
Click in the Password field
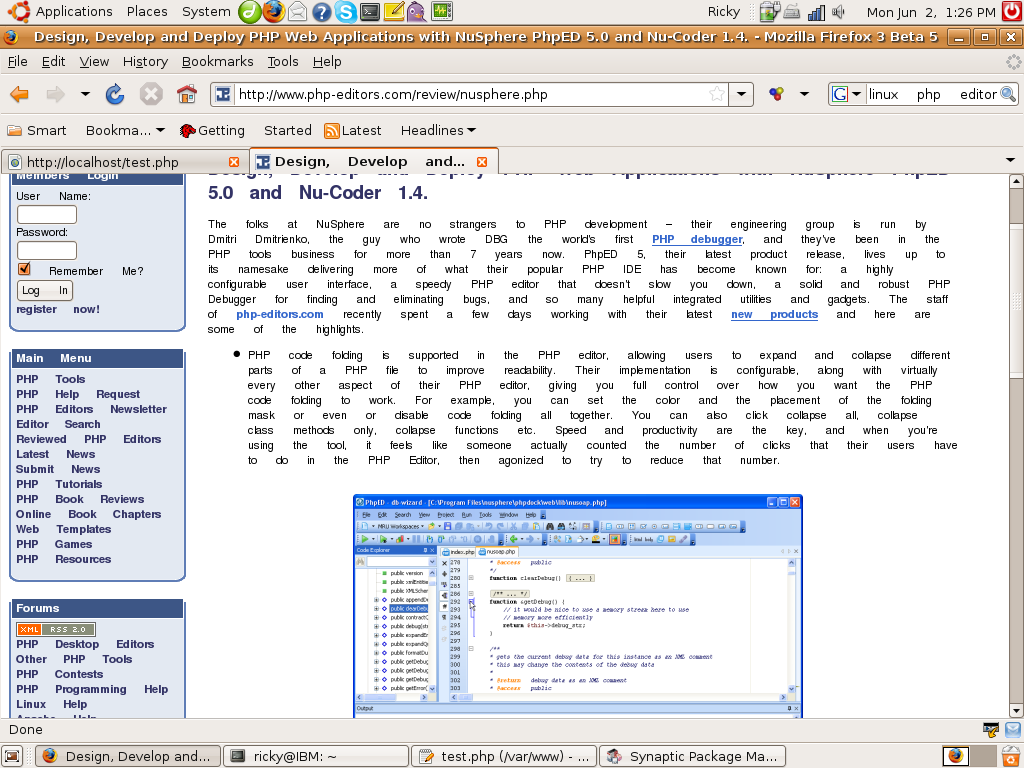point(47,251)
